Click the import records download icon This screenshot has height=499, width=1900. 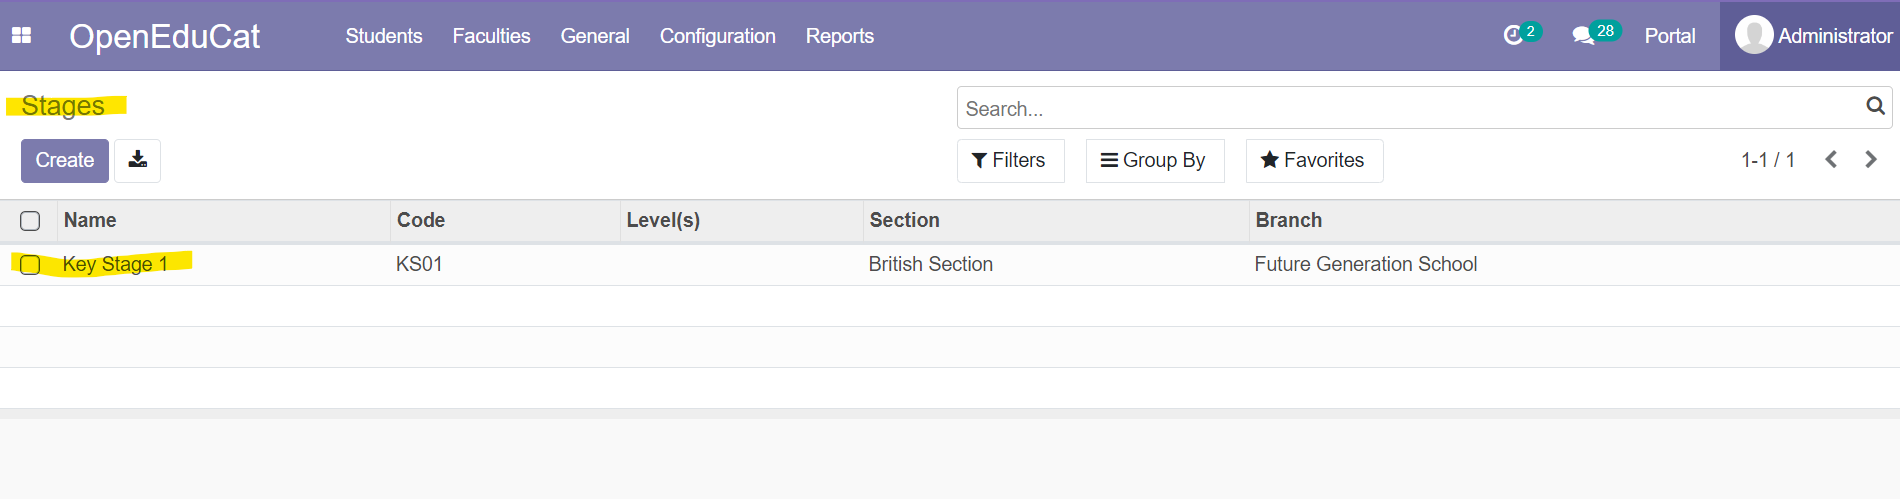pos(138,160)
